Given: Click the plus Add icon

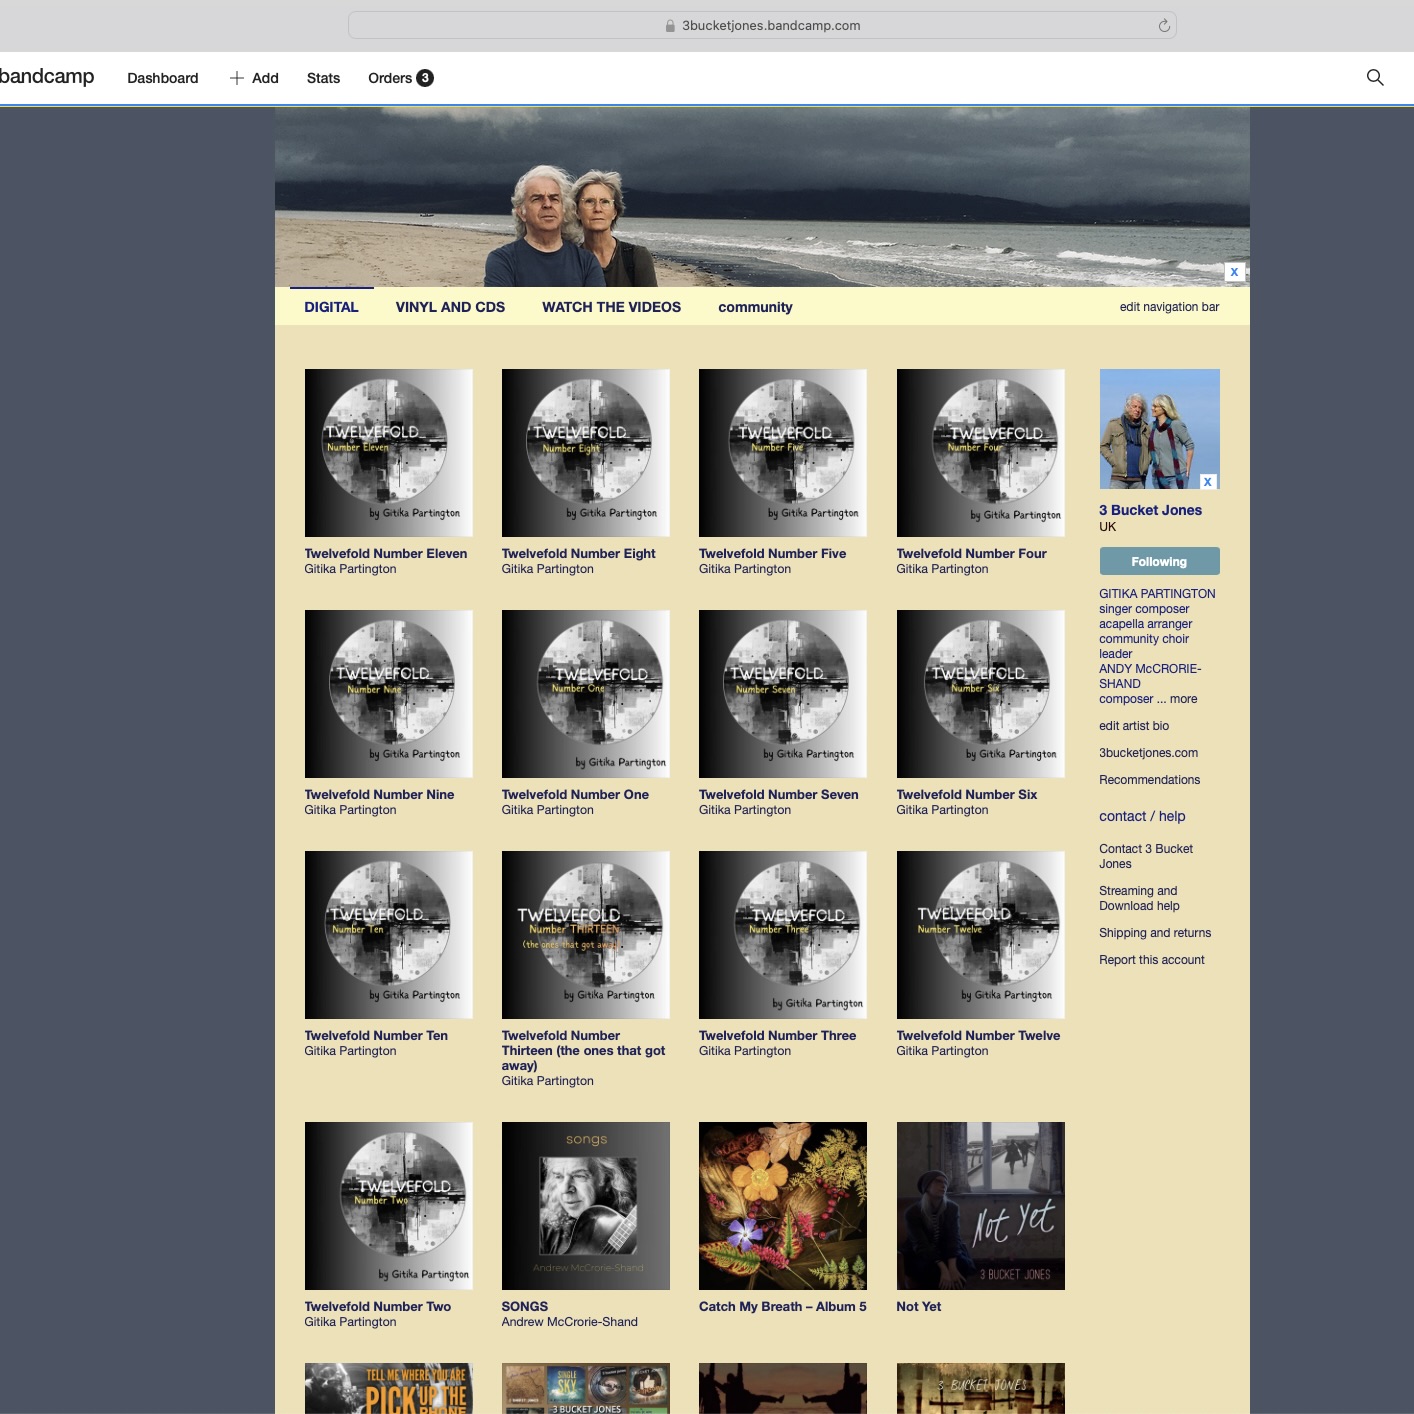Looking at the screenshot, I should tap(237, 78).
